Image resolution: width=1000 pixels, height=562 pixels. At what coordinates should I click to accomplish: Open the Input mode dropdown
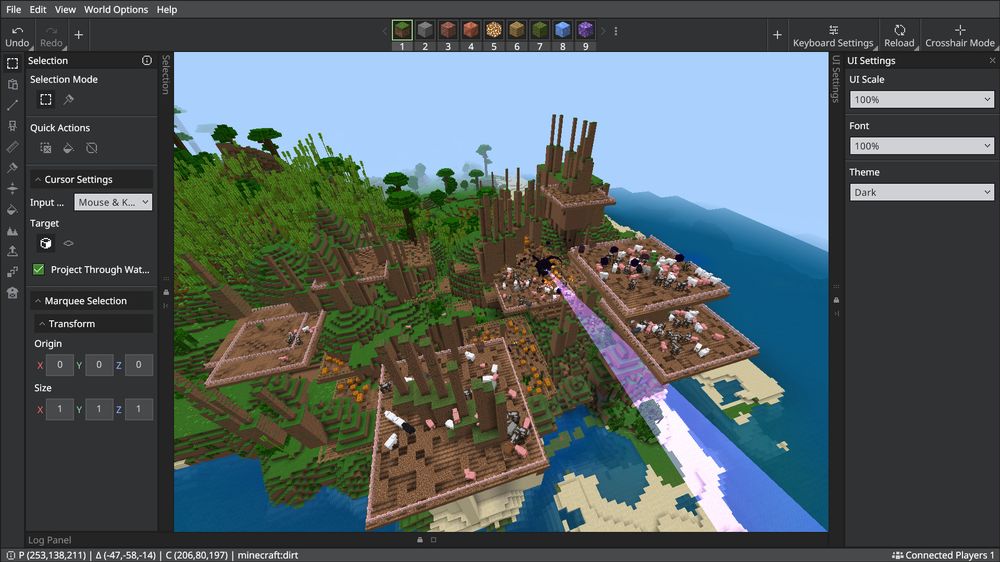tap(113, 202)
